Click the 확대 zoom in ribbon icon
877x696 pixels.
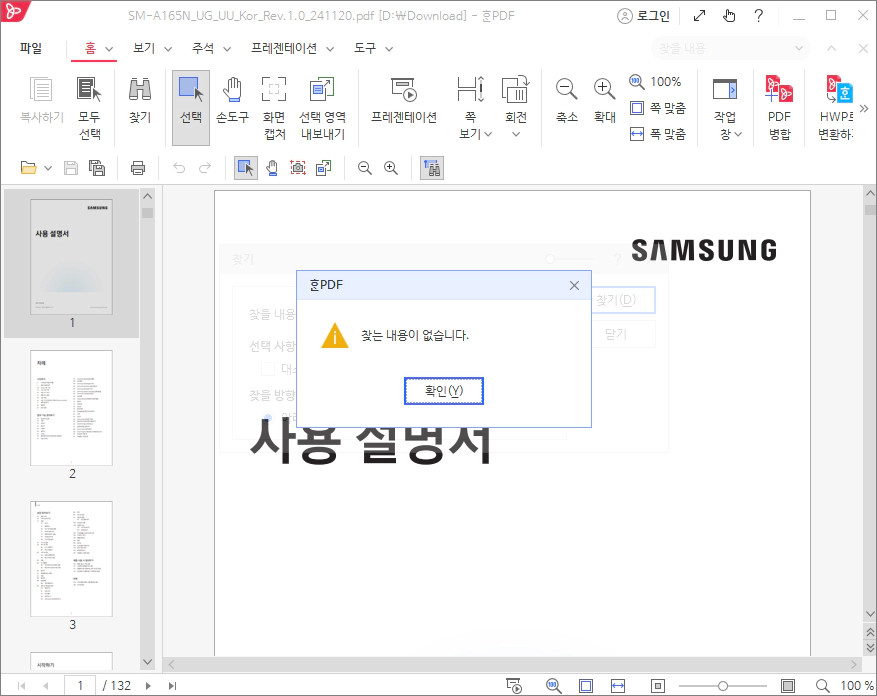[605, 101]
